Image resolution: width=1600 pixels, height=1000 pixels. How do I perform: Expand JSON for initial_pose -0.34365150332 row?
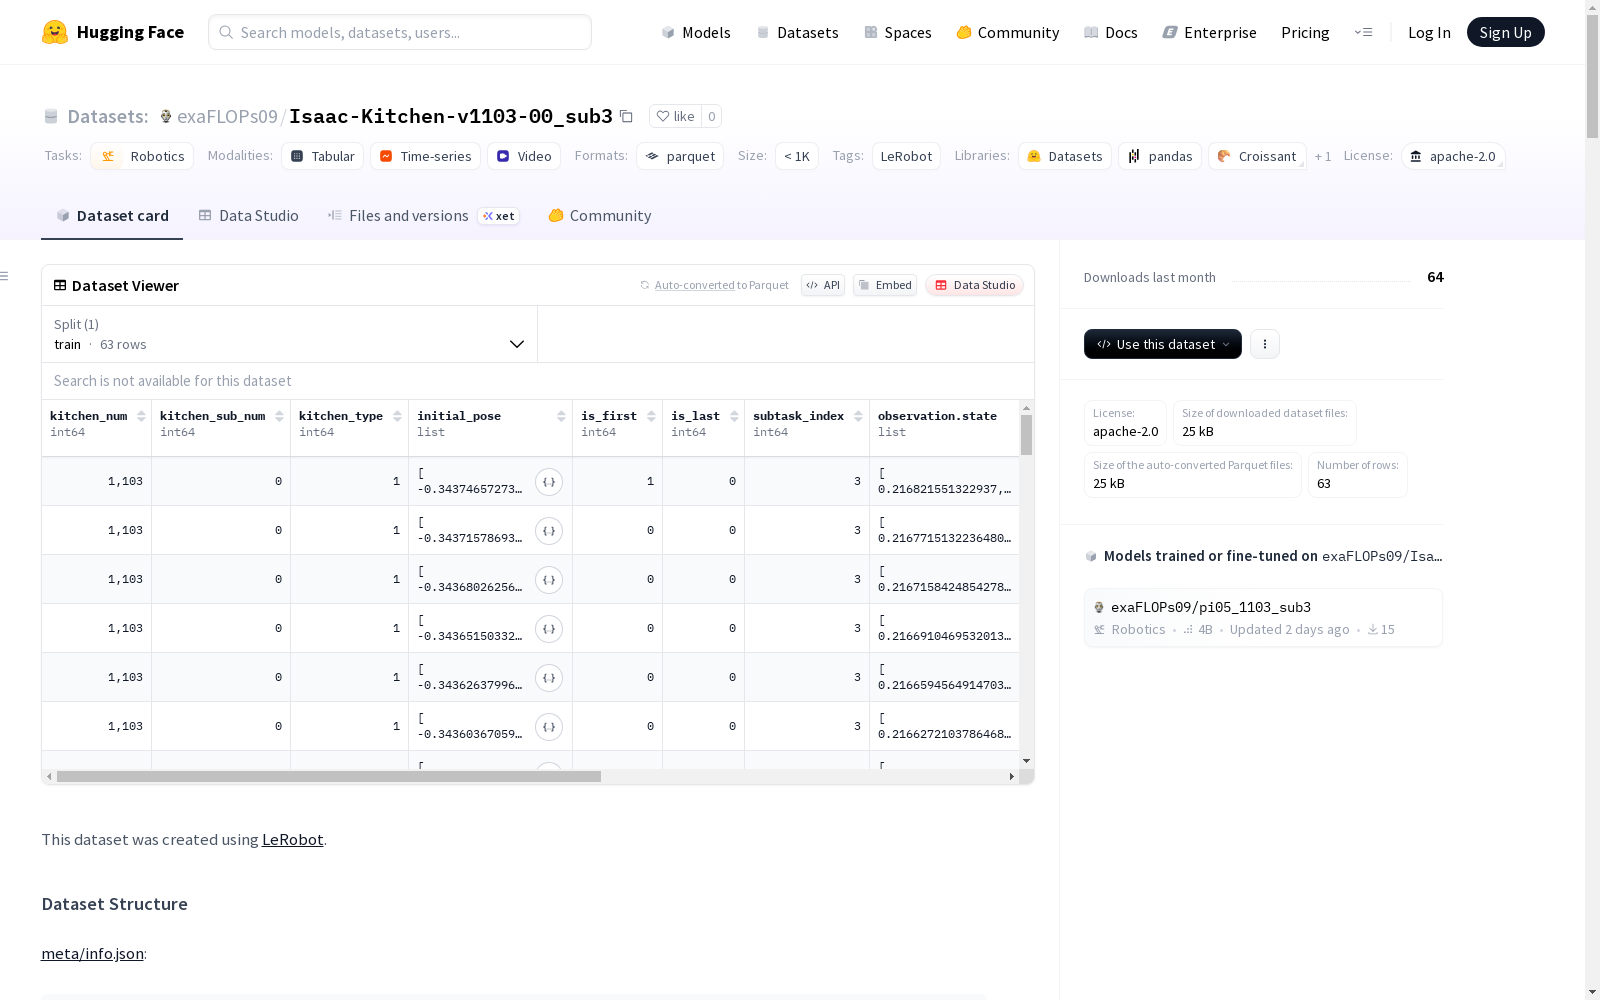tap(549, 629)
